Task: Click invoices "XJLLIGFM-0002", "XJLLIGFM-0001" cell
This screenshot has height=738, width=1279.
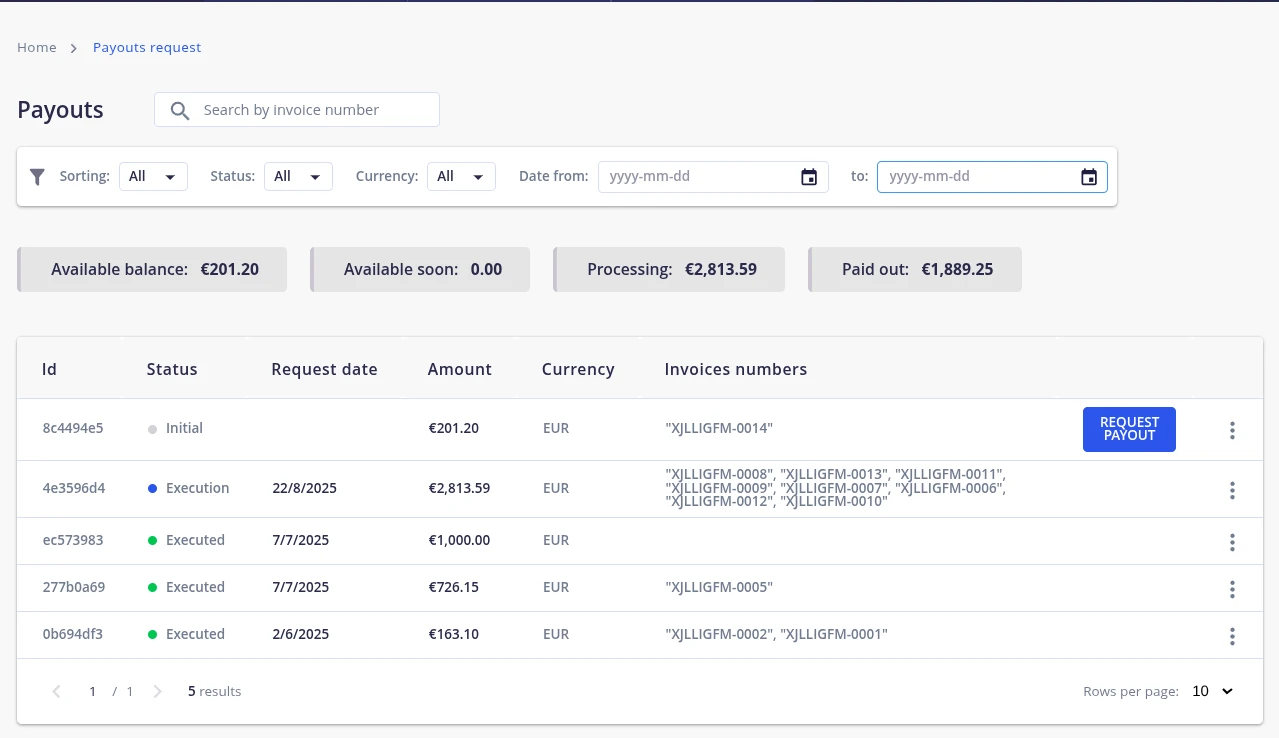Action: [x=777, y=634]
